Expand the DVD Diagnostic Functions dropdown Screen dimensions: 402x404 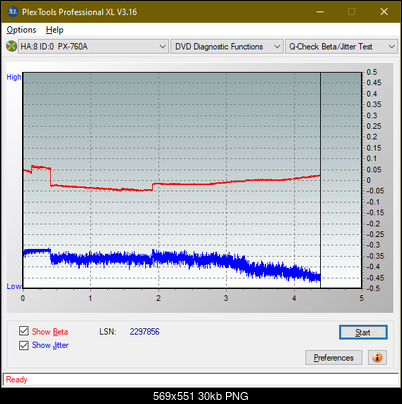tap(227, 46)
